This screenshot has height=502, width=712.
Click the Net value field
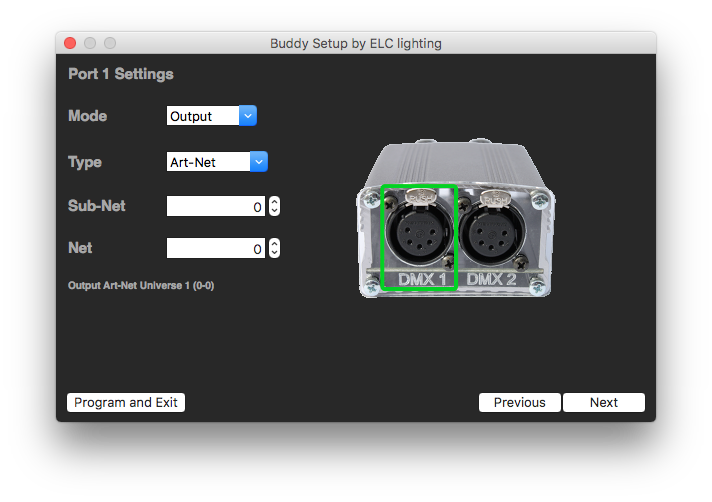click(216, 248)
